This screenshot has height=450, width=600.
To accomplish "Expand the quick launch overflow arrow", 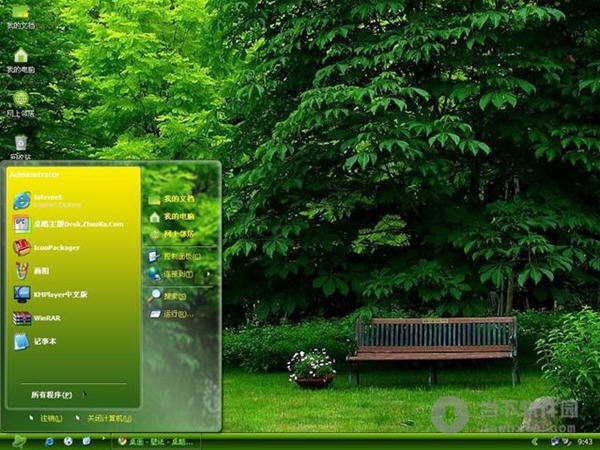I will [x=103, y=438].
